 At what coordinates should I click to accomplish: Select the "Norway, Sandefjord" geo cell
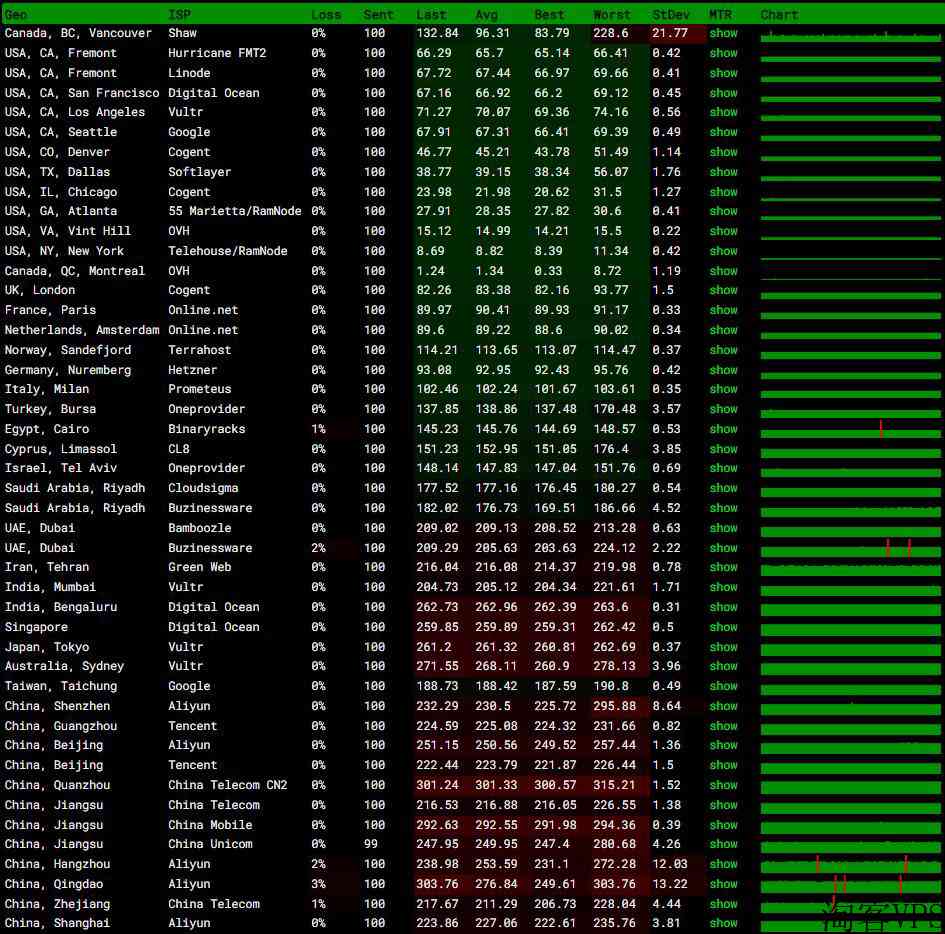pyautogui.click(x=68, y=349)
